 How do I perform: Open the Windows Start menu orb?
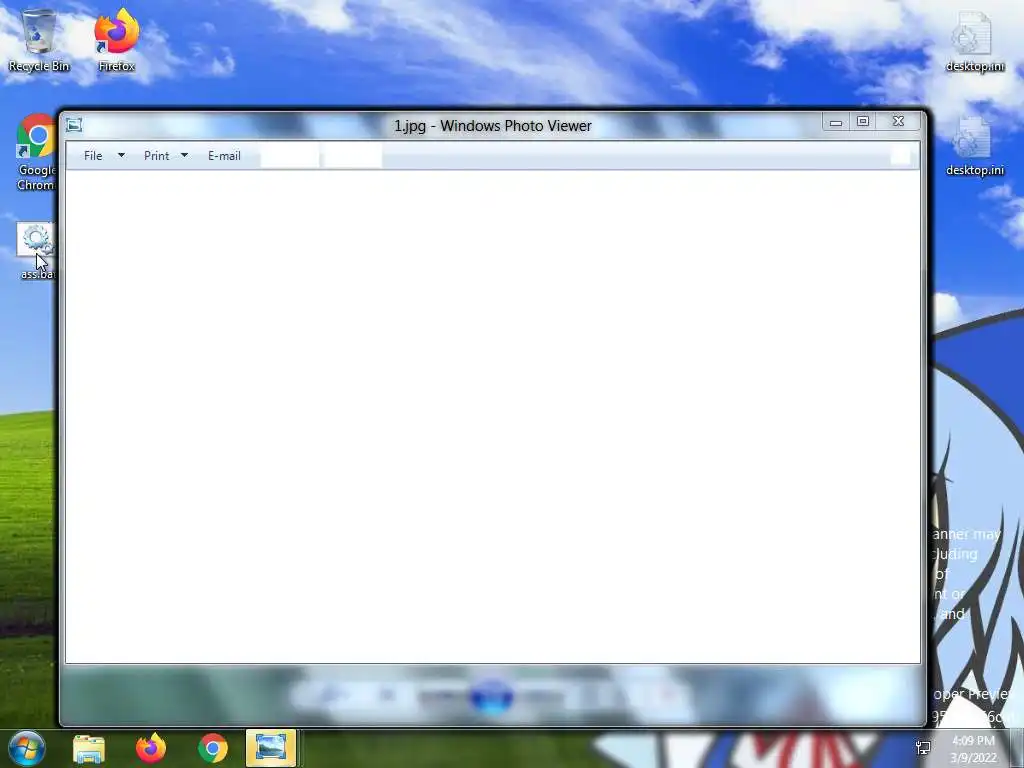27,748
